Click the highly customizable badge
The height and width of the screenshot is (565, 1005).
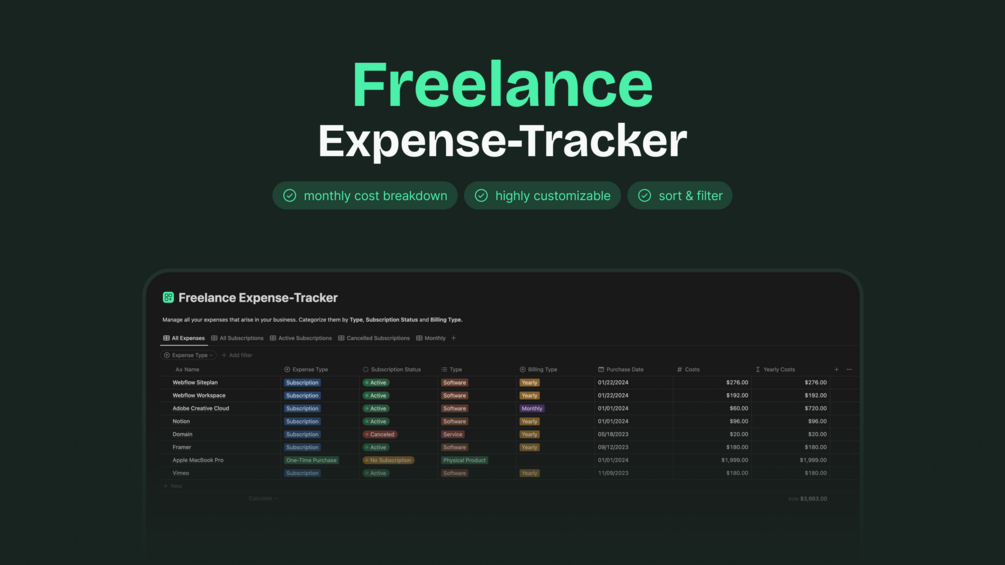point(542,195)
